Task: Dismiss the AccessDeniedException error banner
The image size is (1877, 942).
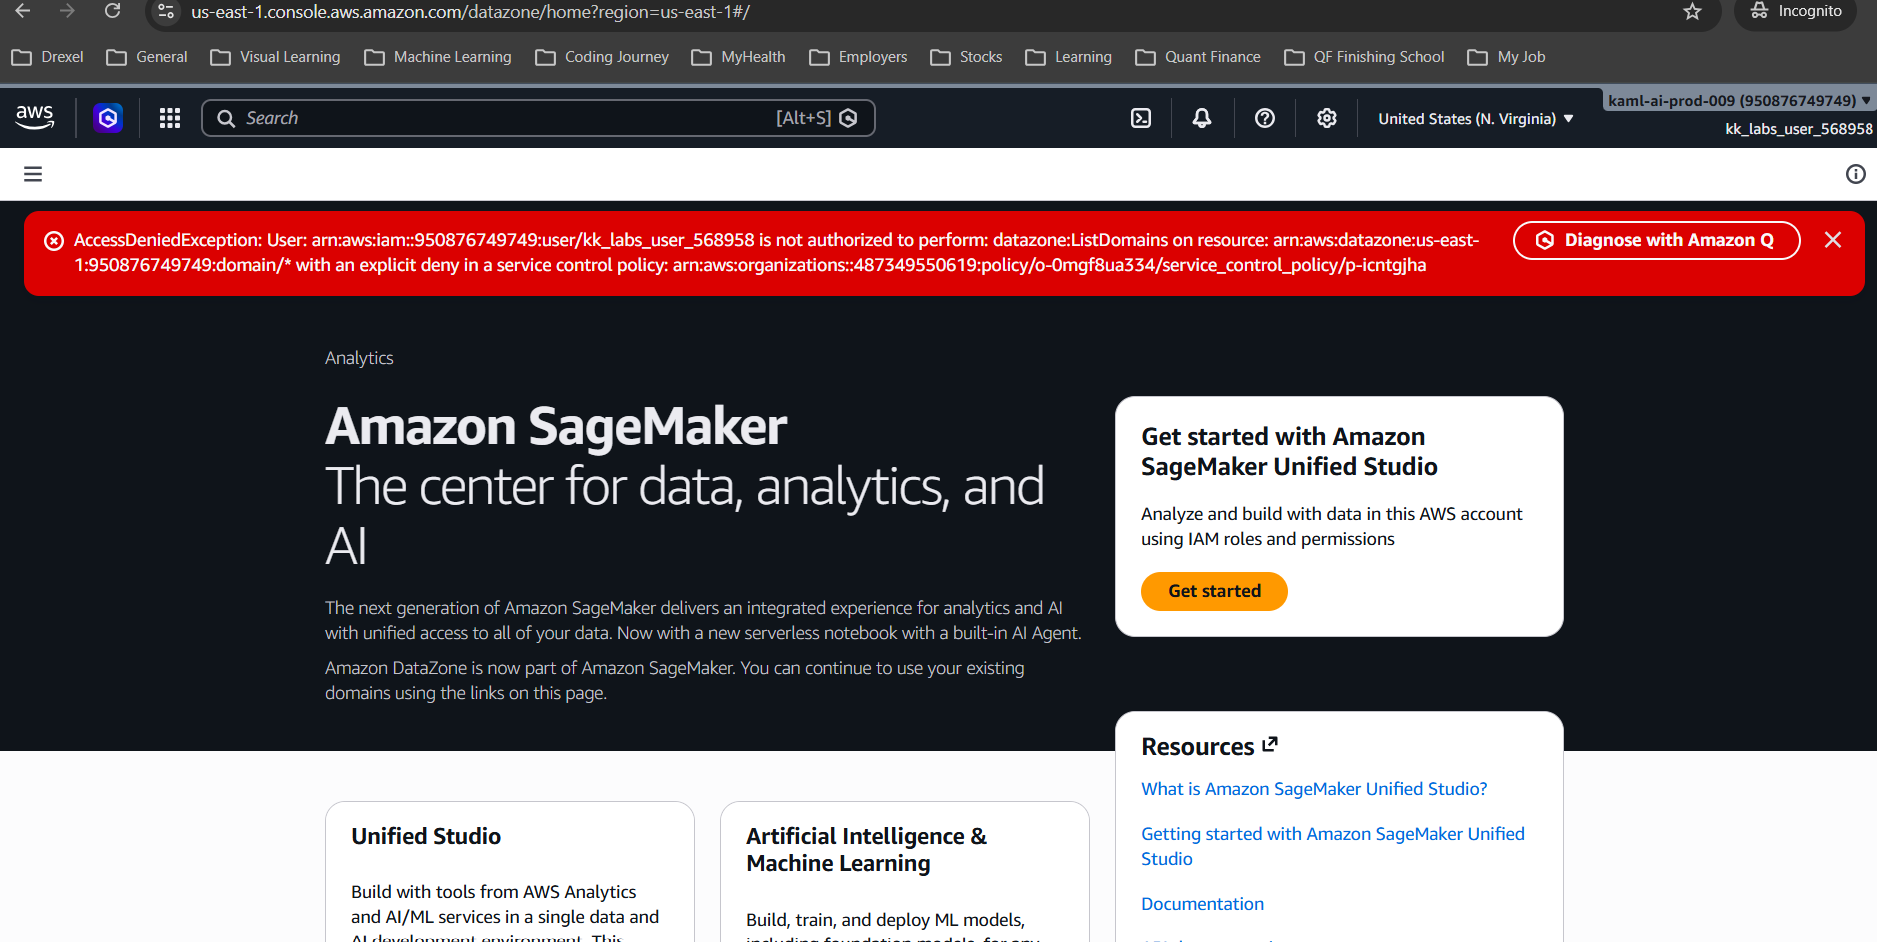Action: pyautogui.click(x=1833, y=240)
